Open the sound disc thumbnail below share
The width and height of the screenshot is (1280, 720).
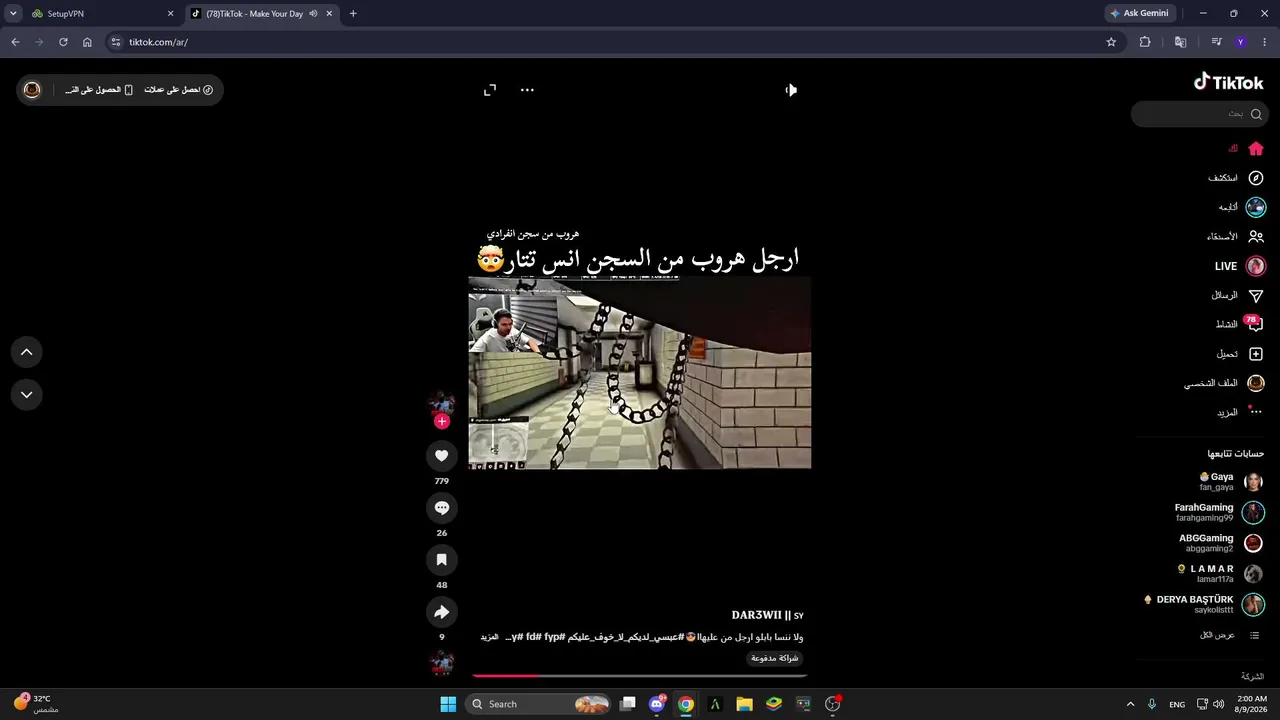pyautogui.click(x=442, y=663)
